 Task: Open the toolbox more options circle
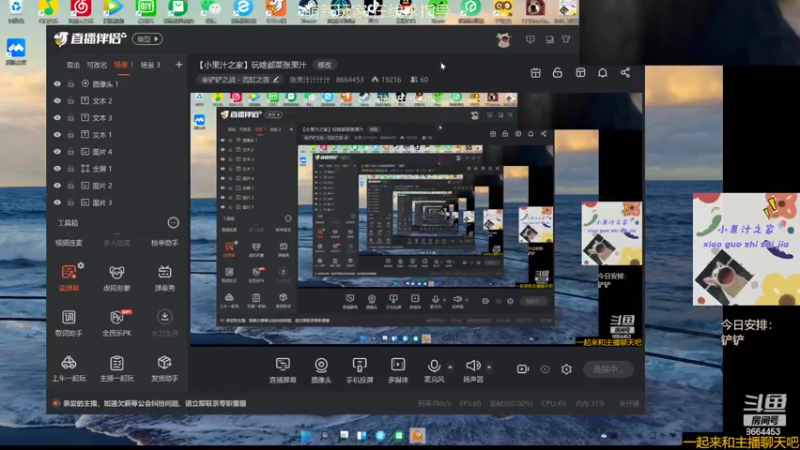(173, 222)
